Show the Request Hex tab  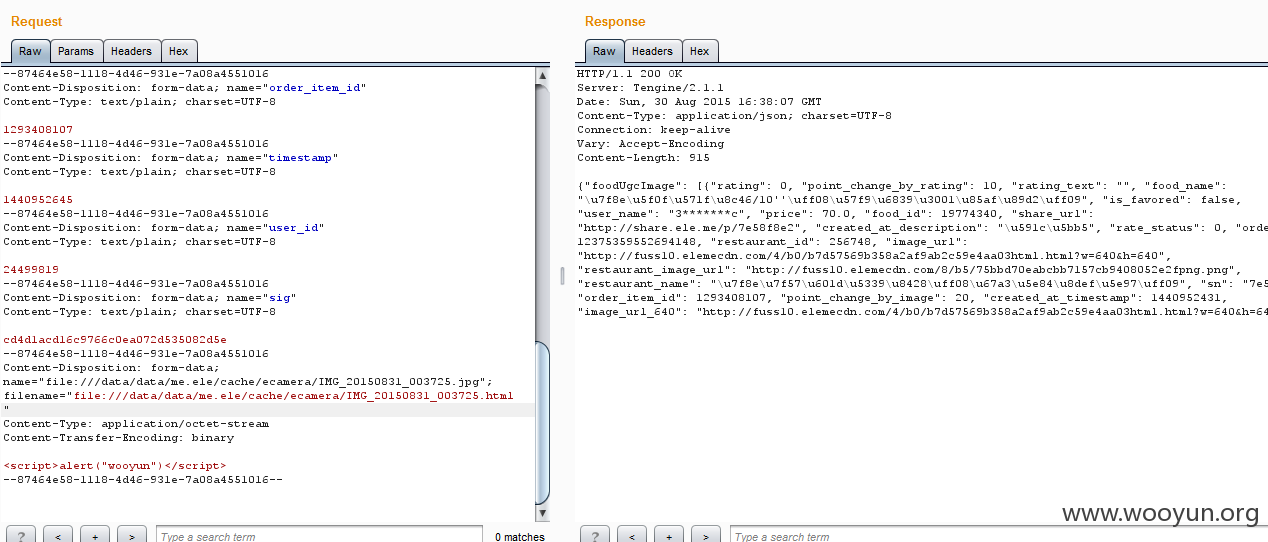(178, 51)
